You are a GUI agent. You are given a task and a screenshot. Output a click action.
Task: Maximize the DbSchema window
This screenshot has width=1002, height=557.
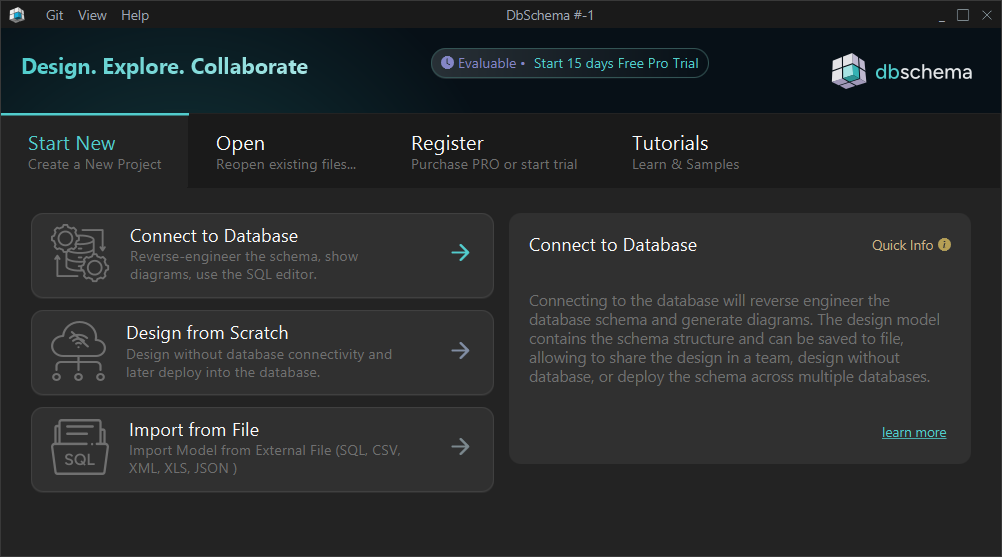pyautogui.click(x=963, y=15)
